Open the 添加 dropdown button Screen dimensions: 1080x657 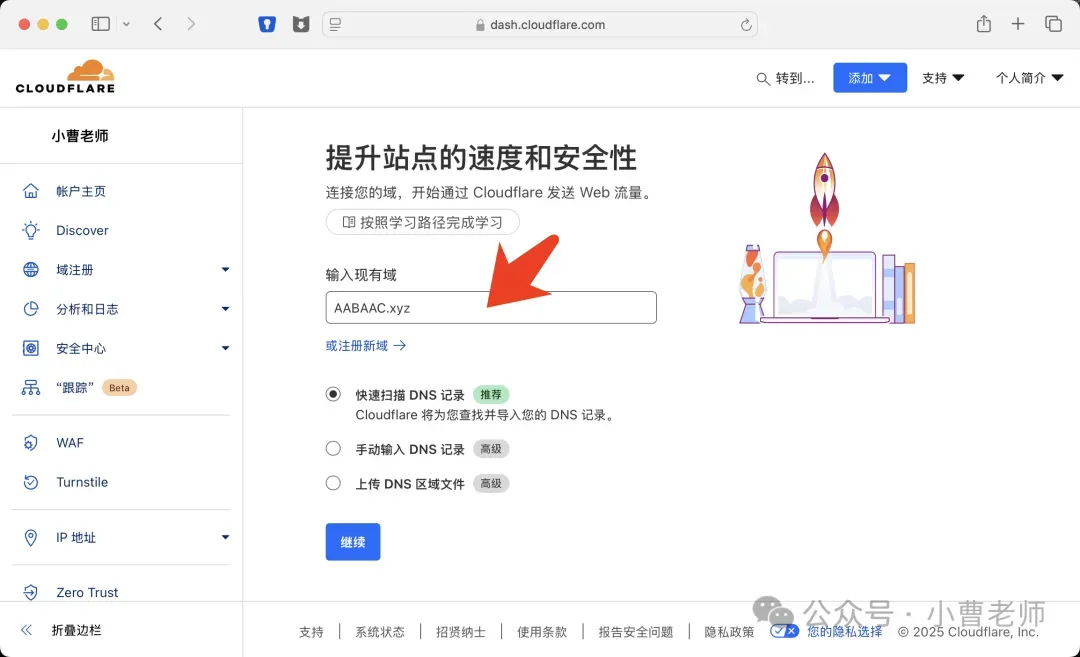click(x=869, y=78)
